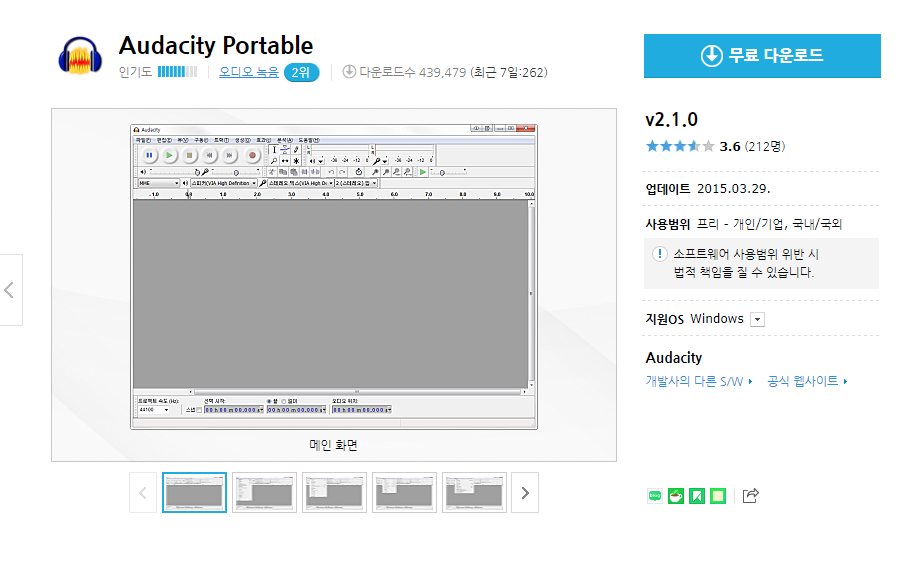The image size is (909, 562).
Task: Click the exclamation notice icon beside usage warning
Action: click(659, 254)
